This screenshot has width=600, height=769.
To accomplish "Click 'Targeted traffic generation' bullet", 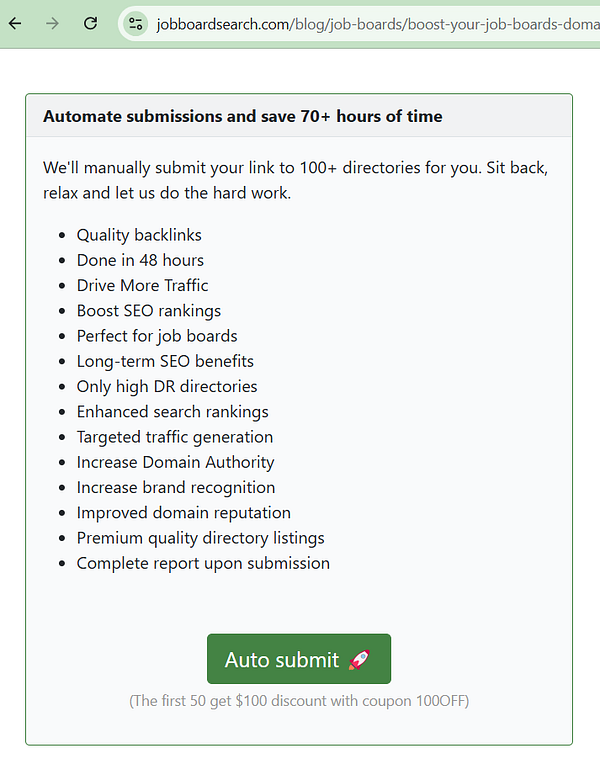I will coord(174,437).
